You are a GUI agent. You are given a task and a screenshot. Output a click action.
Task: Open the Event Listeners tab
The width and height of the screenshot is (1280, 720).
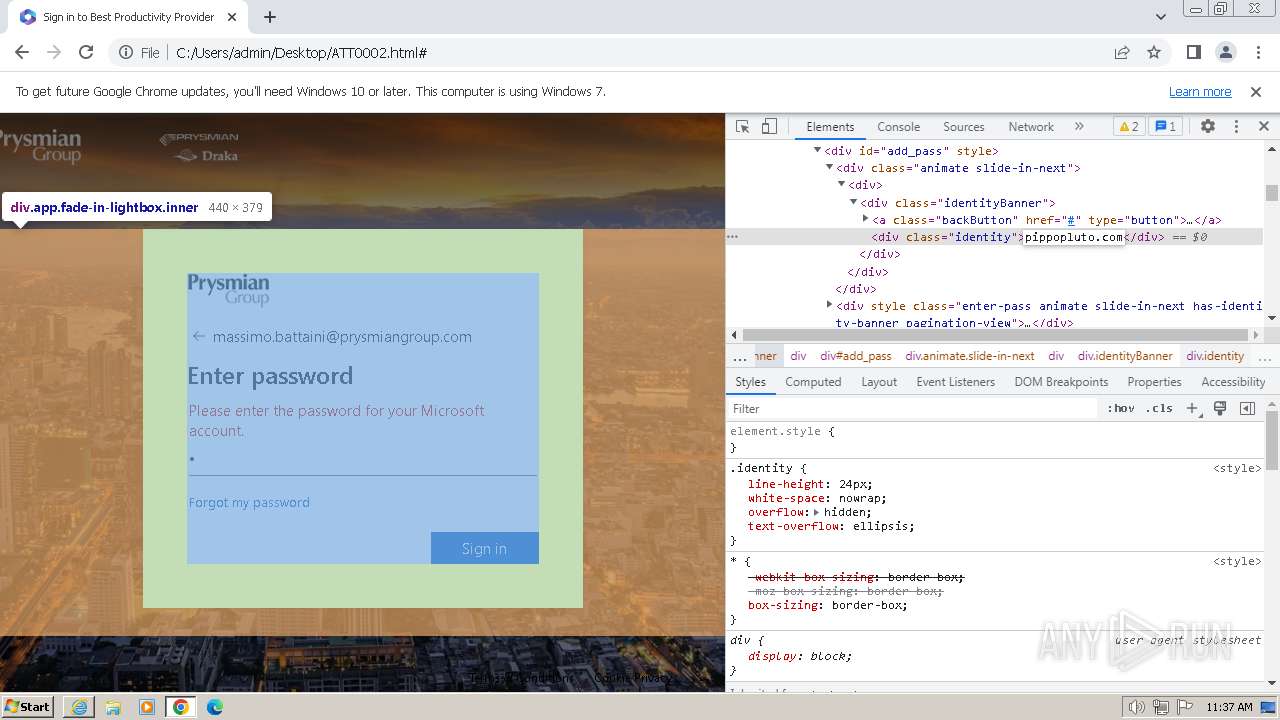click(x=956, y=382)
